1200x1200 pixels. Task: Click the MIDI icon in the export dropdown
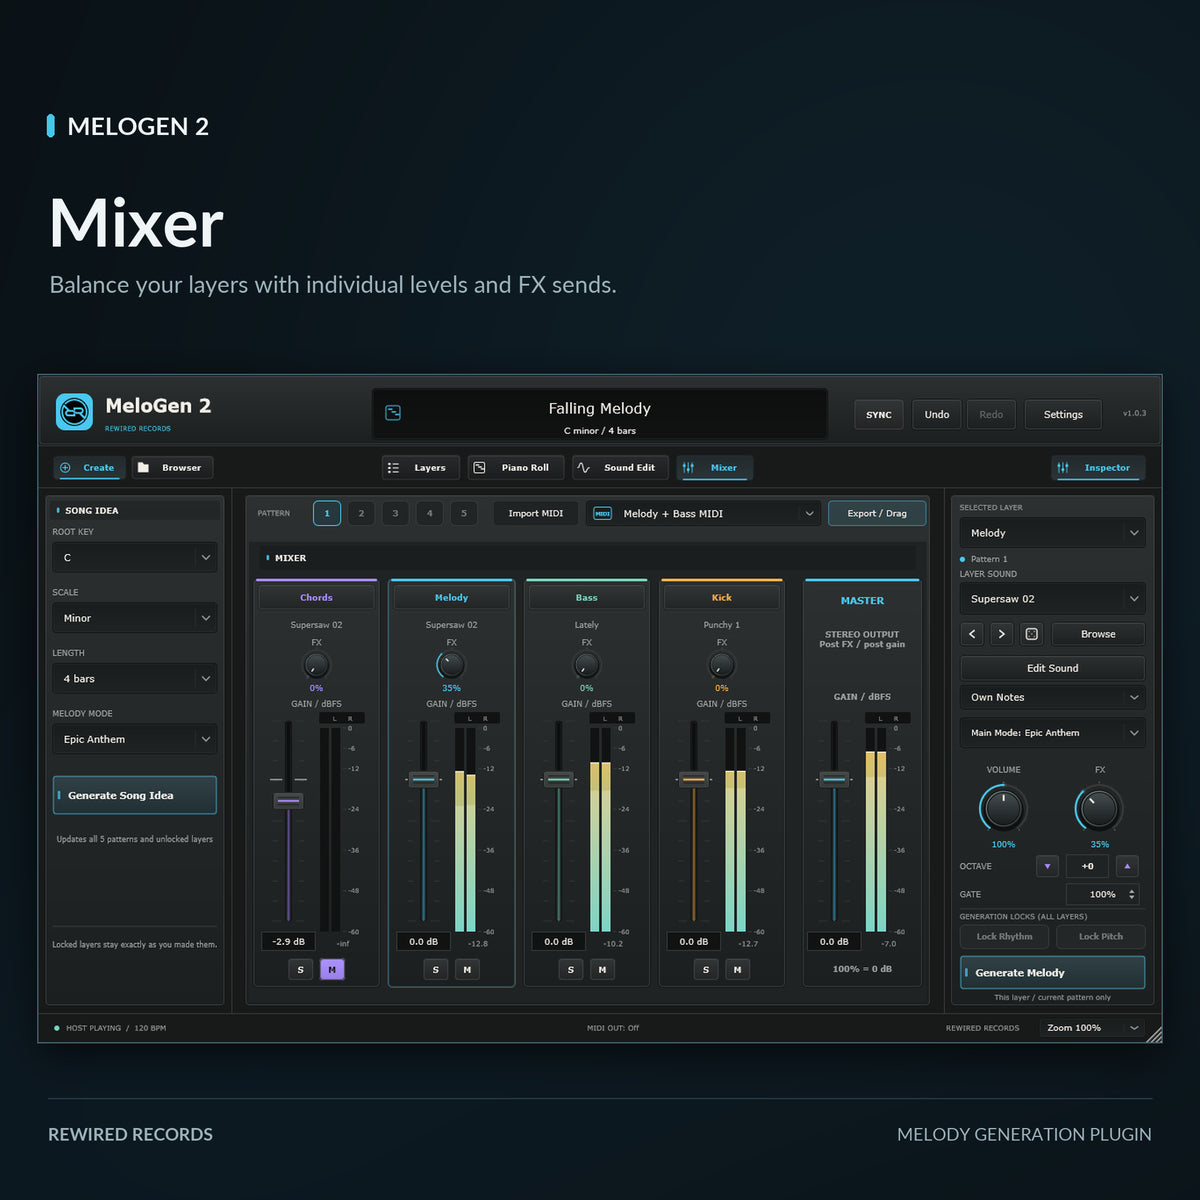click(603, 513)
